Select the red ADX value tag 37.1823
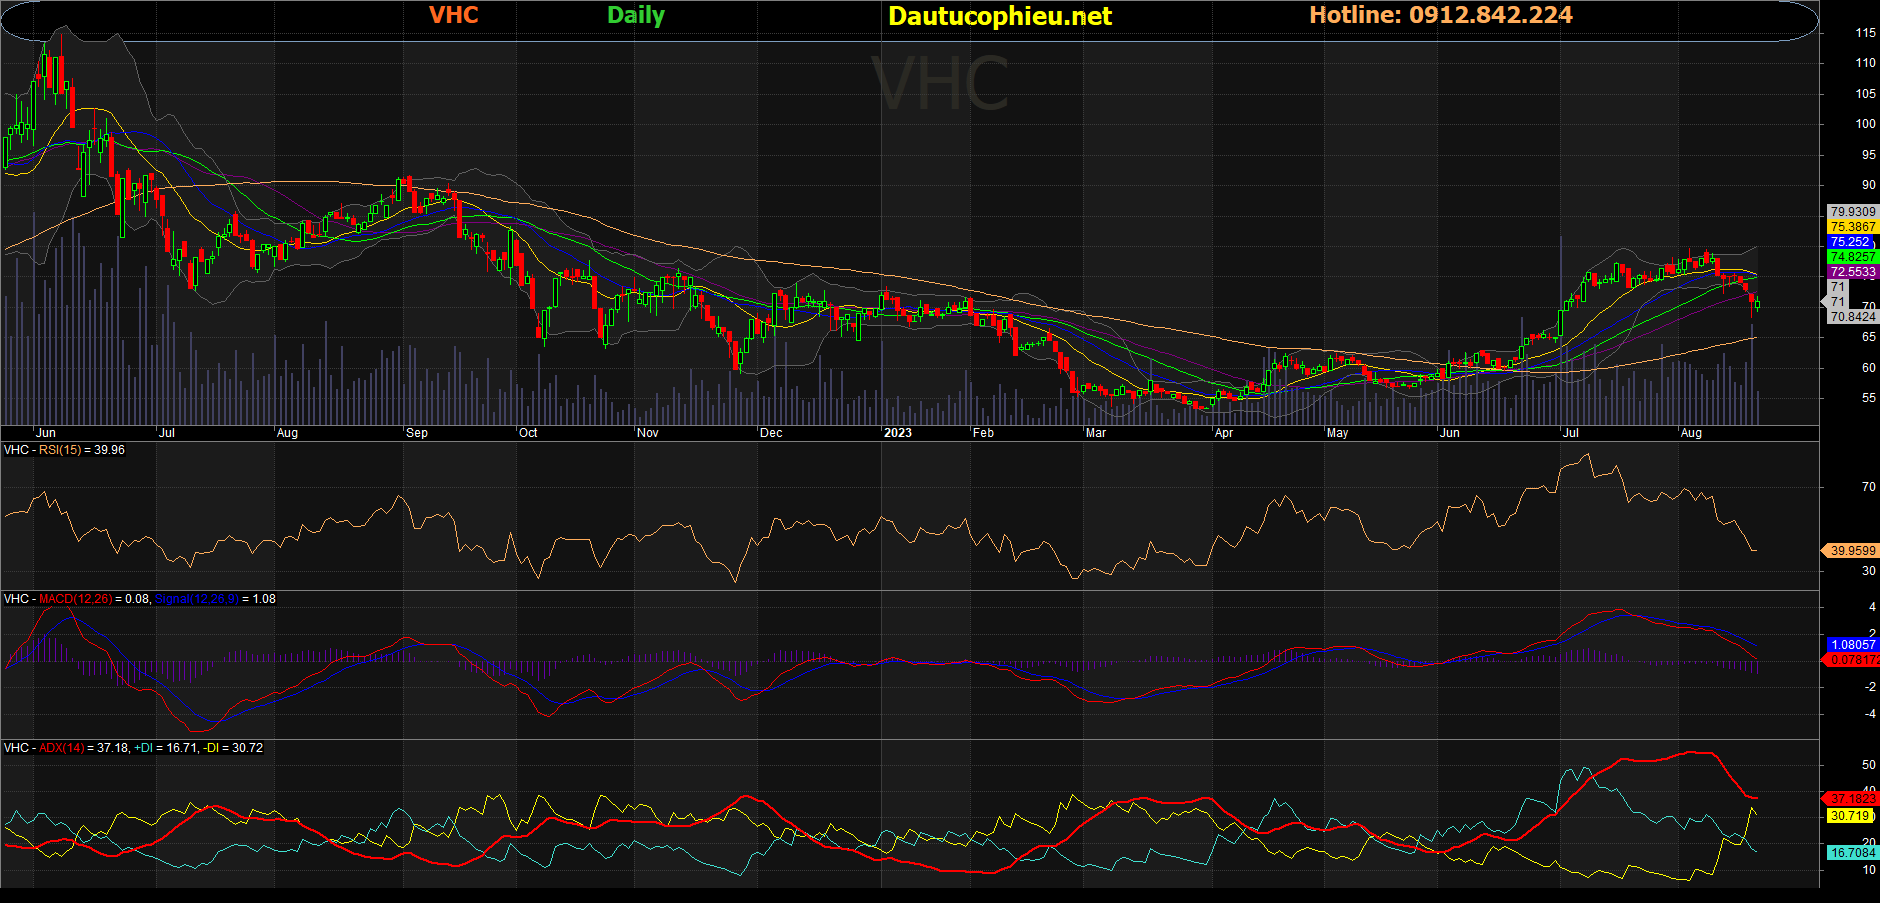Screen dimensions: 1880x903 tap(1852, 799)
